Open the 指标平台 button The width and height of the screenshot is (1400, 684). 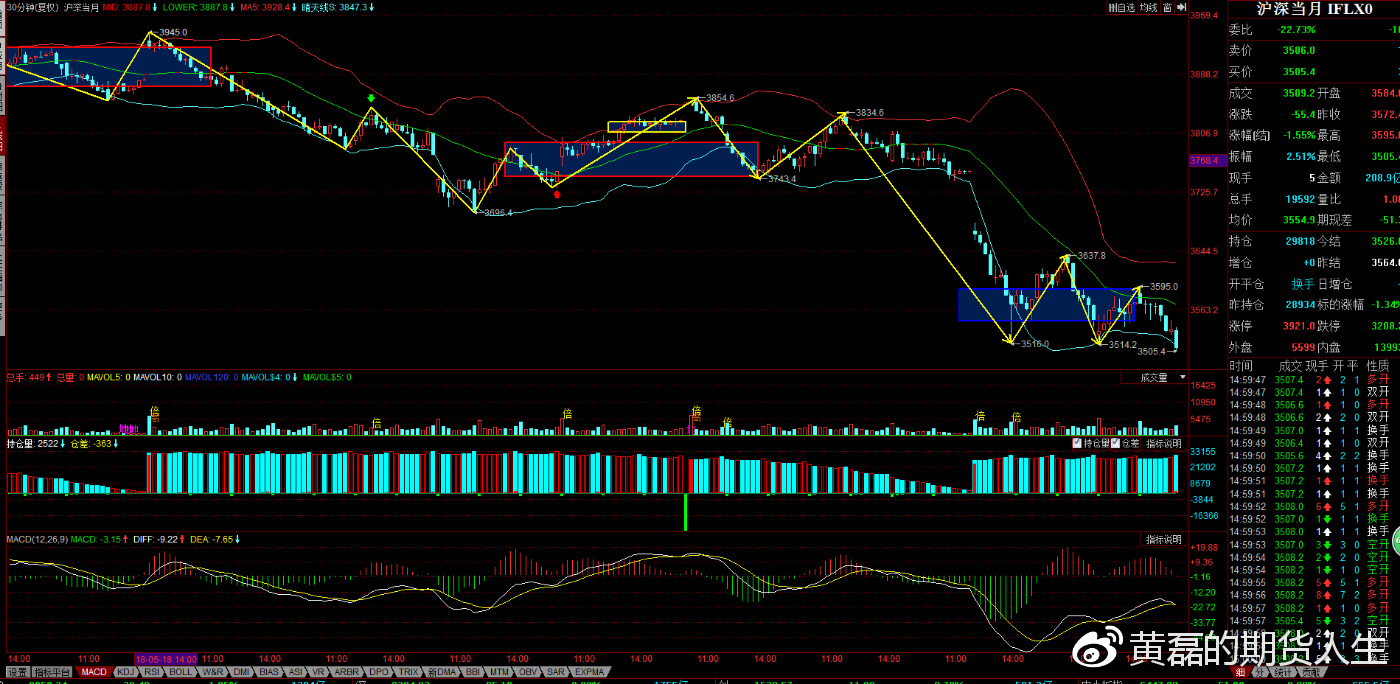coord(53,672)
